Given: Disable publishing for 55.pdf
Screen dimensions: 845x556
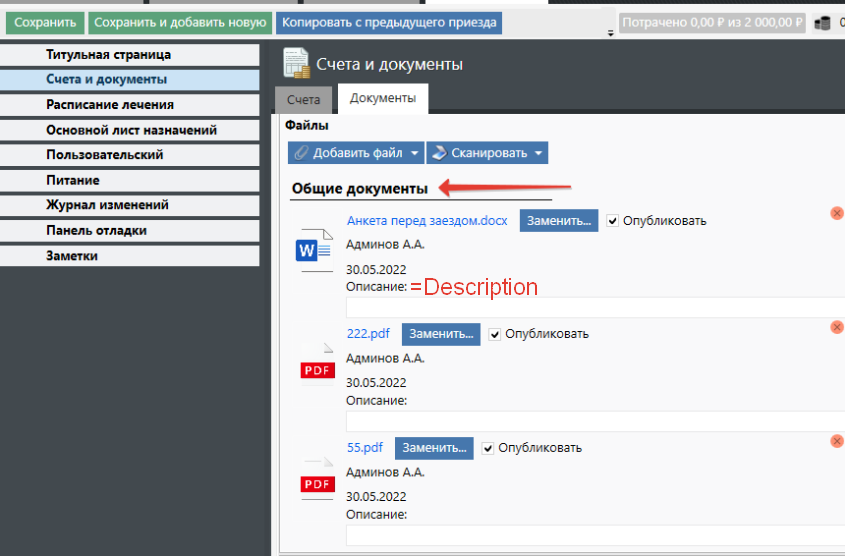Looking at the screenshot, I should click(x=488, y=448).
